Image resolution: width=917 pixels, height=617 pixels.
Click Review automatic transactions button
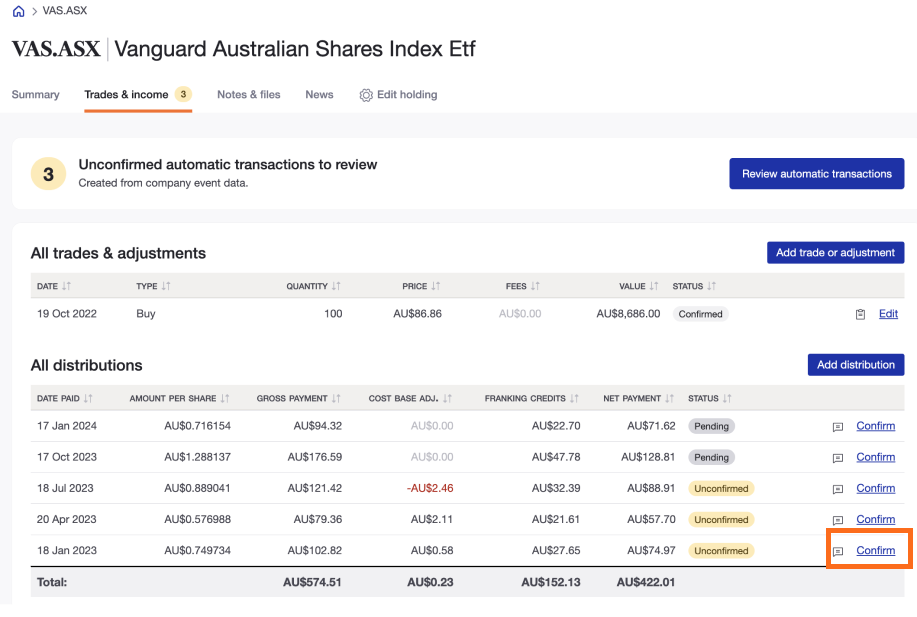pos(816,174)
